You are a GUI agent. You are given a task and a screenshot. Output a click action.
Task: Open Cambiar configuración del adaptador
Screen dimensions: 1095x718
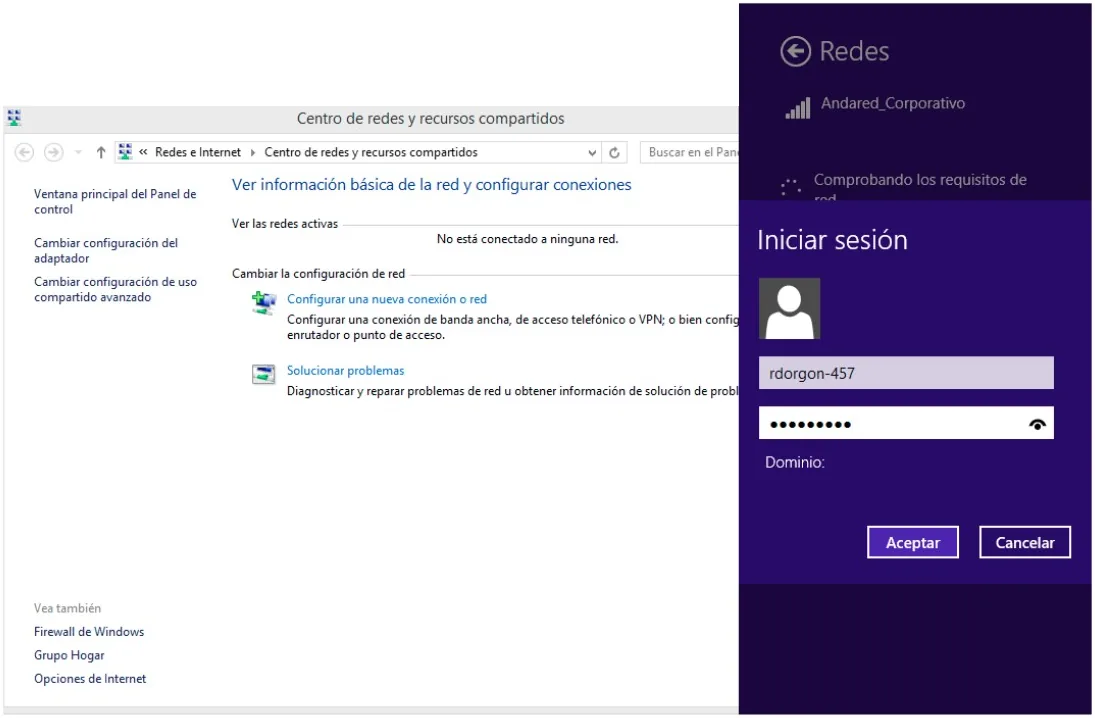coord(106,251)
